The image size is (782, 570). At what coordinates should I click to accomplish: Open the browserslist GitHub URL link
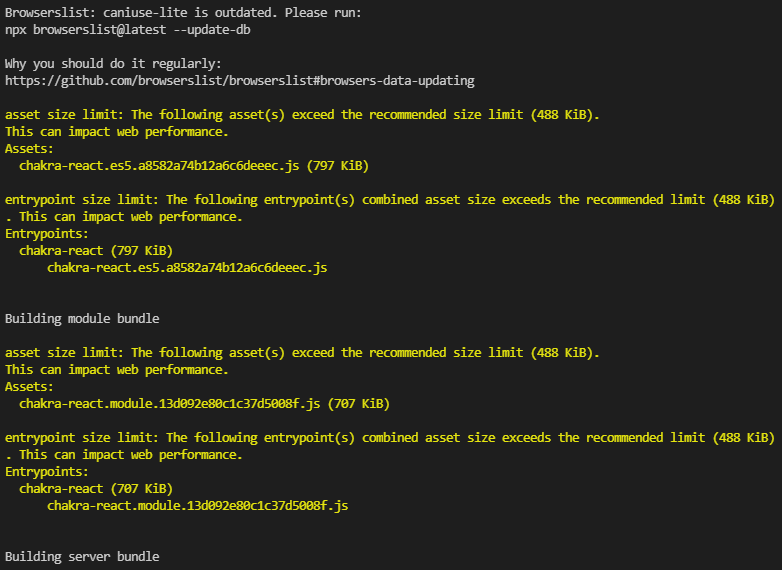(x=240, y=80)
